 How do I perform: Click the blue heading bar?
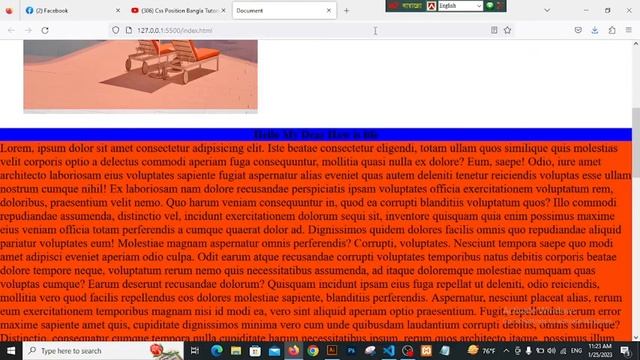coord(316,135)
